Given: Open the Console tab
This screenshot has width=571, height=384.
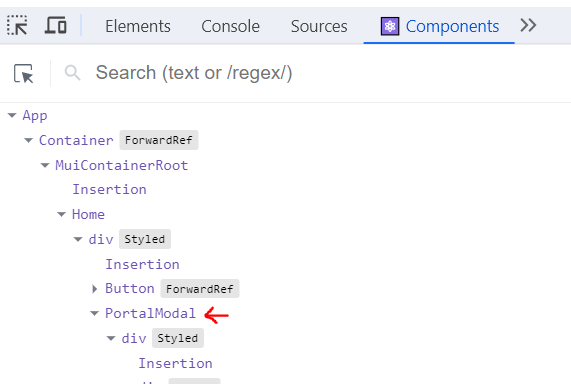Looking at the screenshot, I should click(231, 26).
